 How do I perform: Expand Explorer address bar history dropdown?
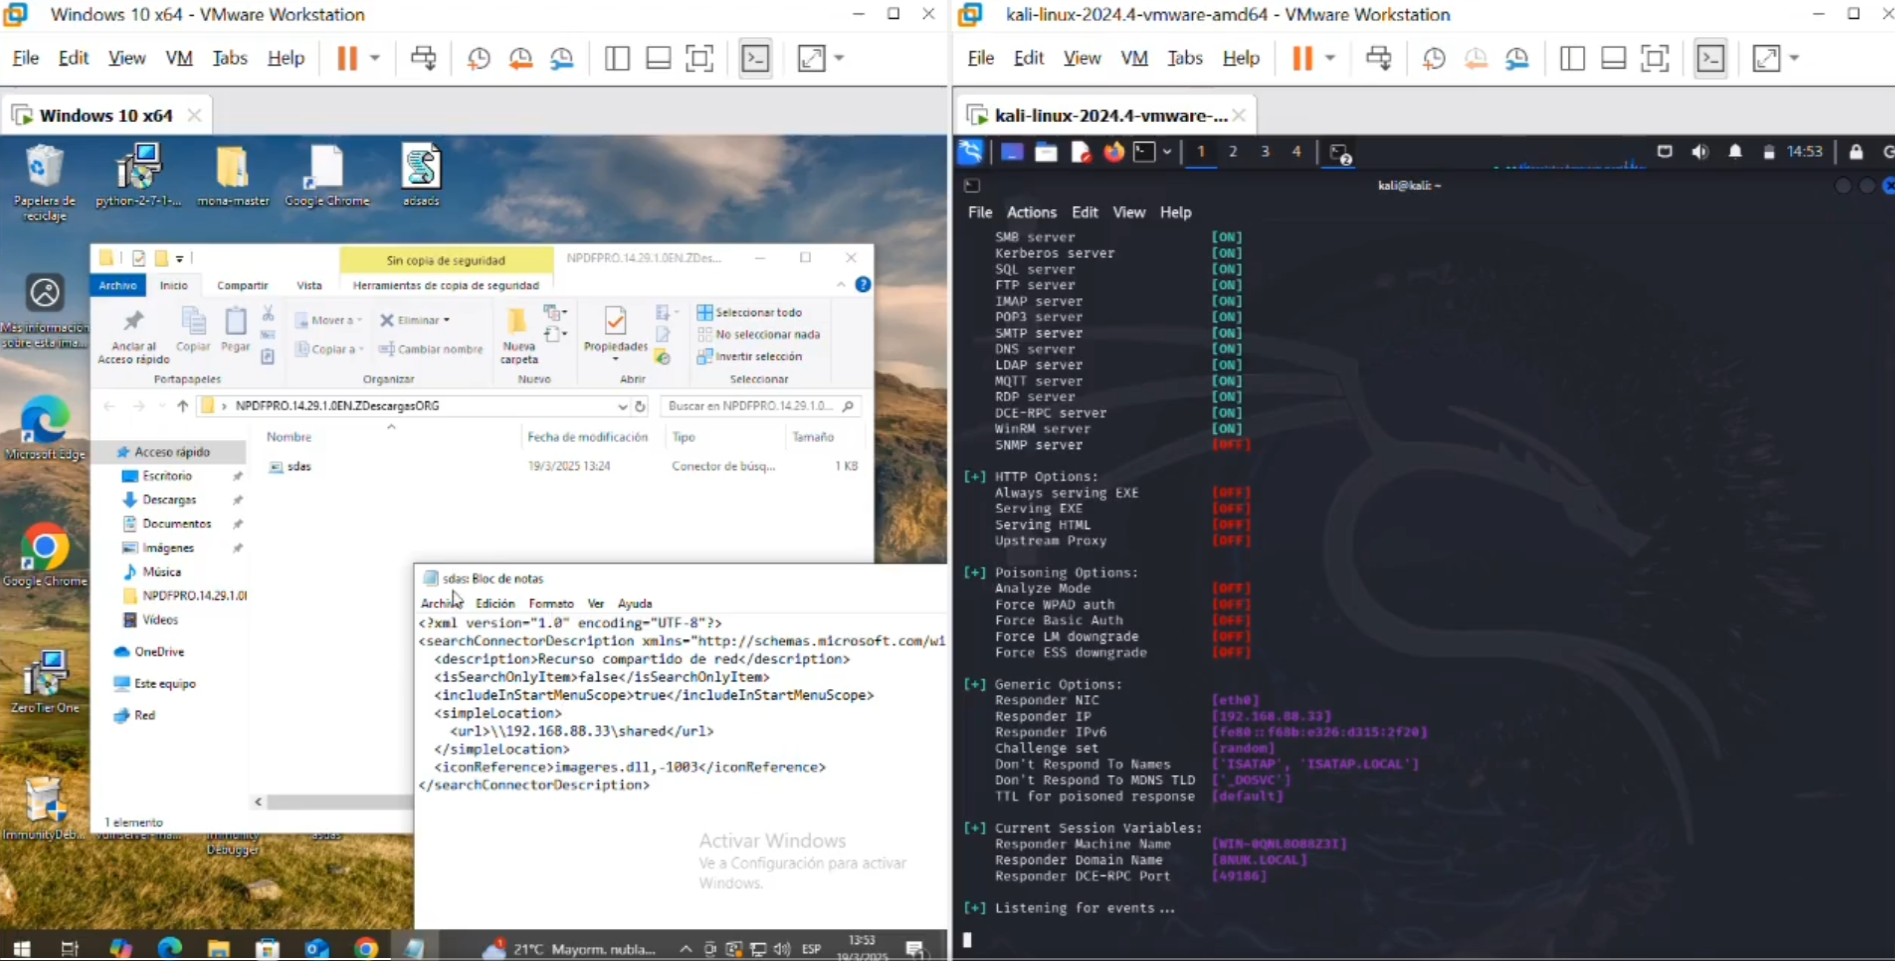point(622,406)
